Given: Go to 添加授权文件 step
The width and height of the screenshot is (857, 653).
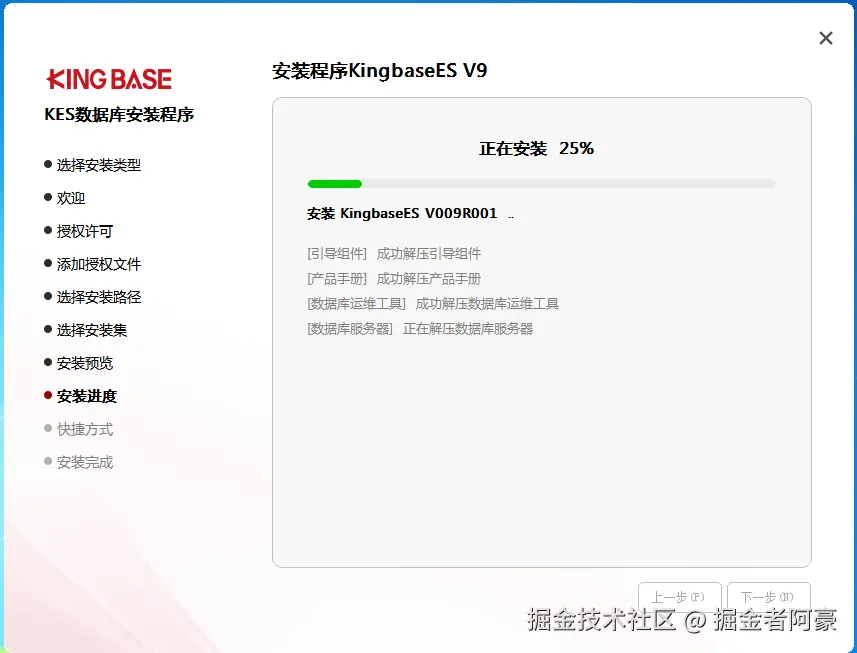Looking at the screenshot, I should tap(93, 264).
